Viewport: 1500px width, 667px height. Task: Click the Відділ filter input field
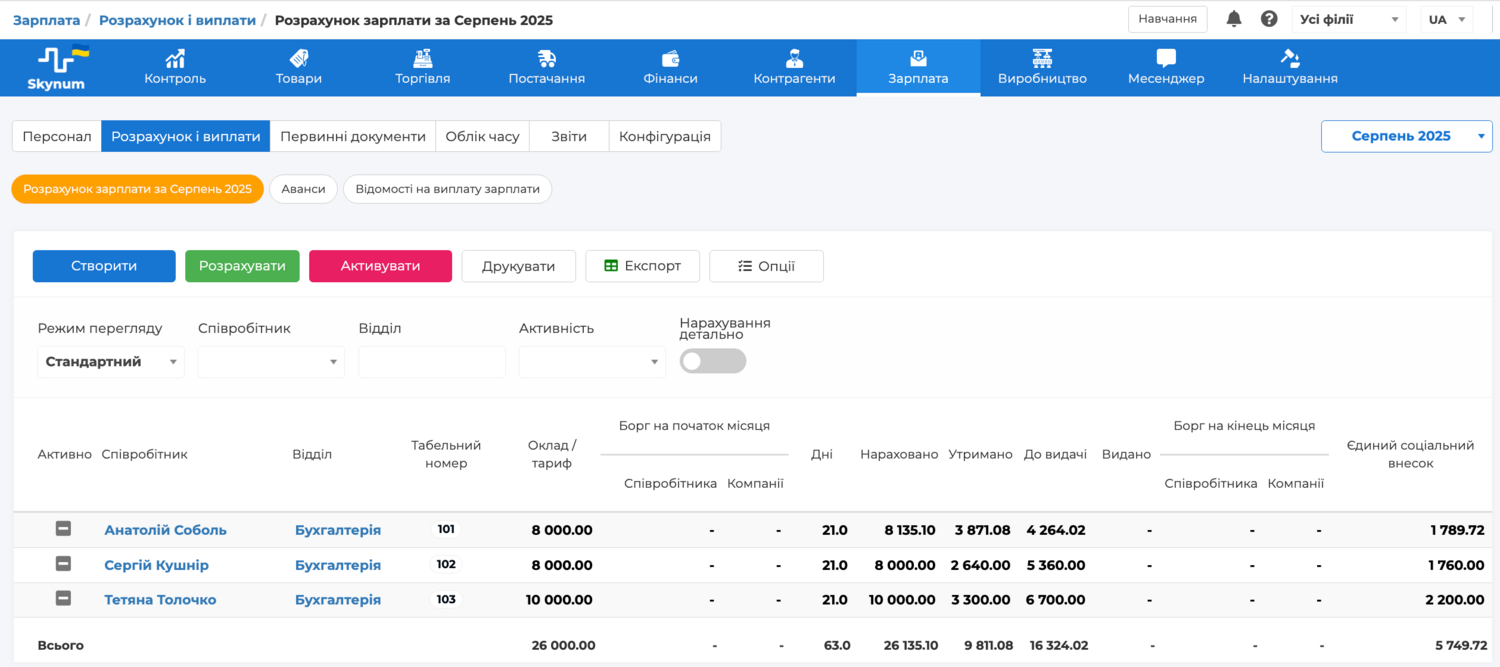432,362
